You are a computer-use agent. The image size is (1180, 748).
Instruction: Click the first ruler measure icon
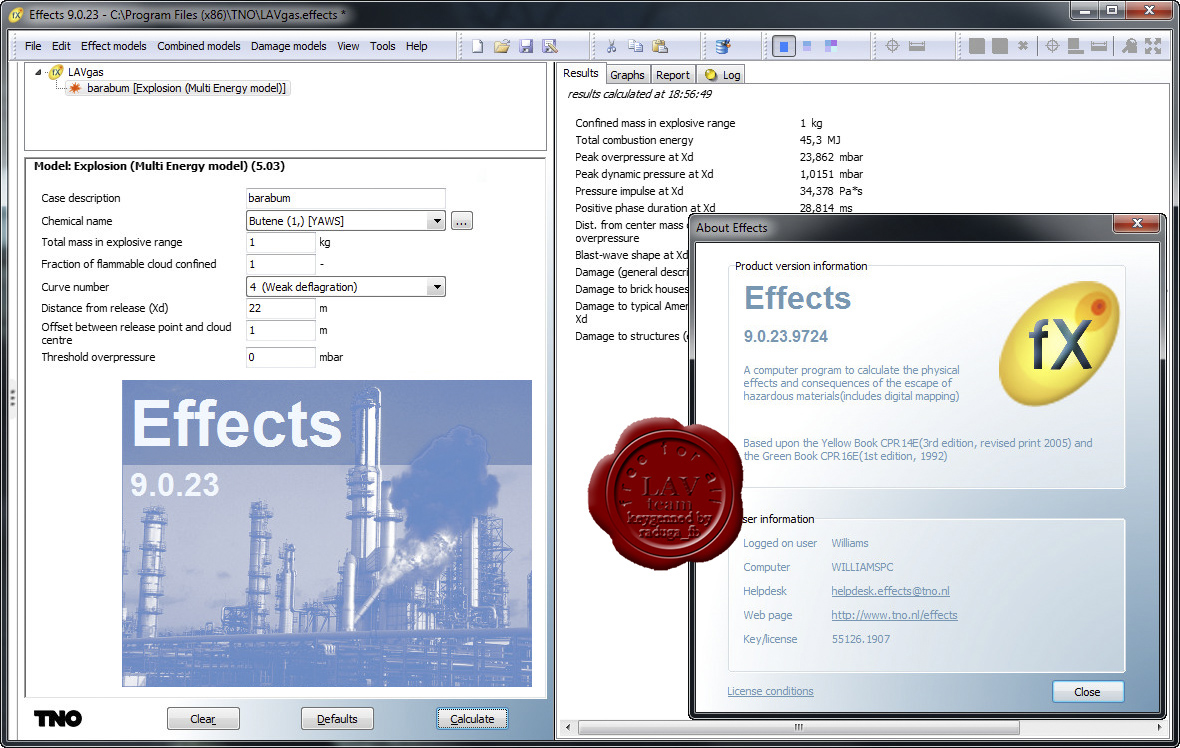917,47
